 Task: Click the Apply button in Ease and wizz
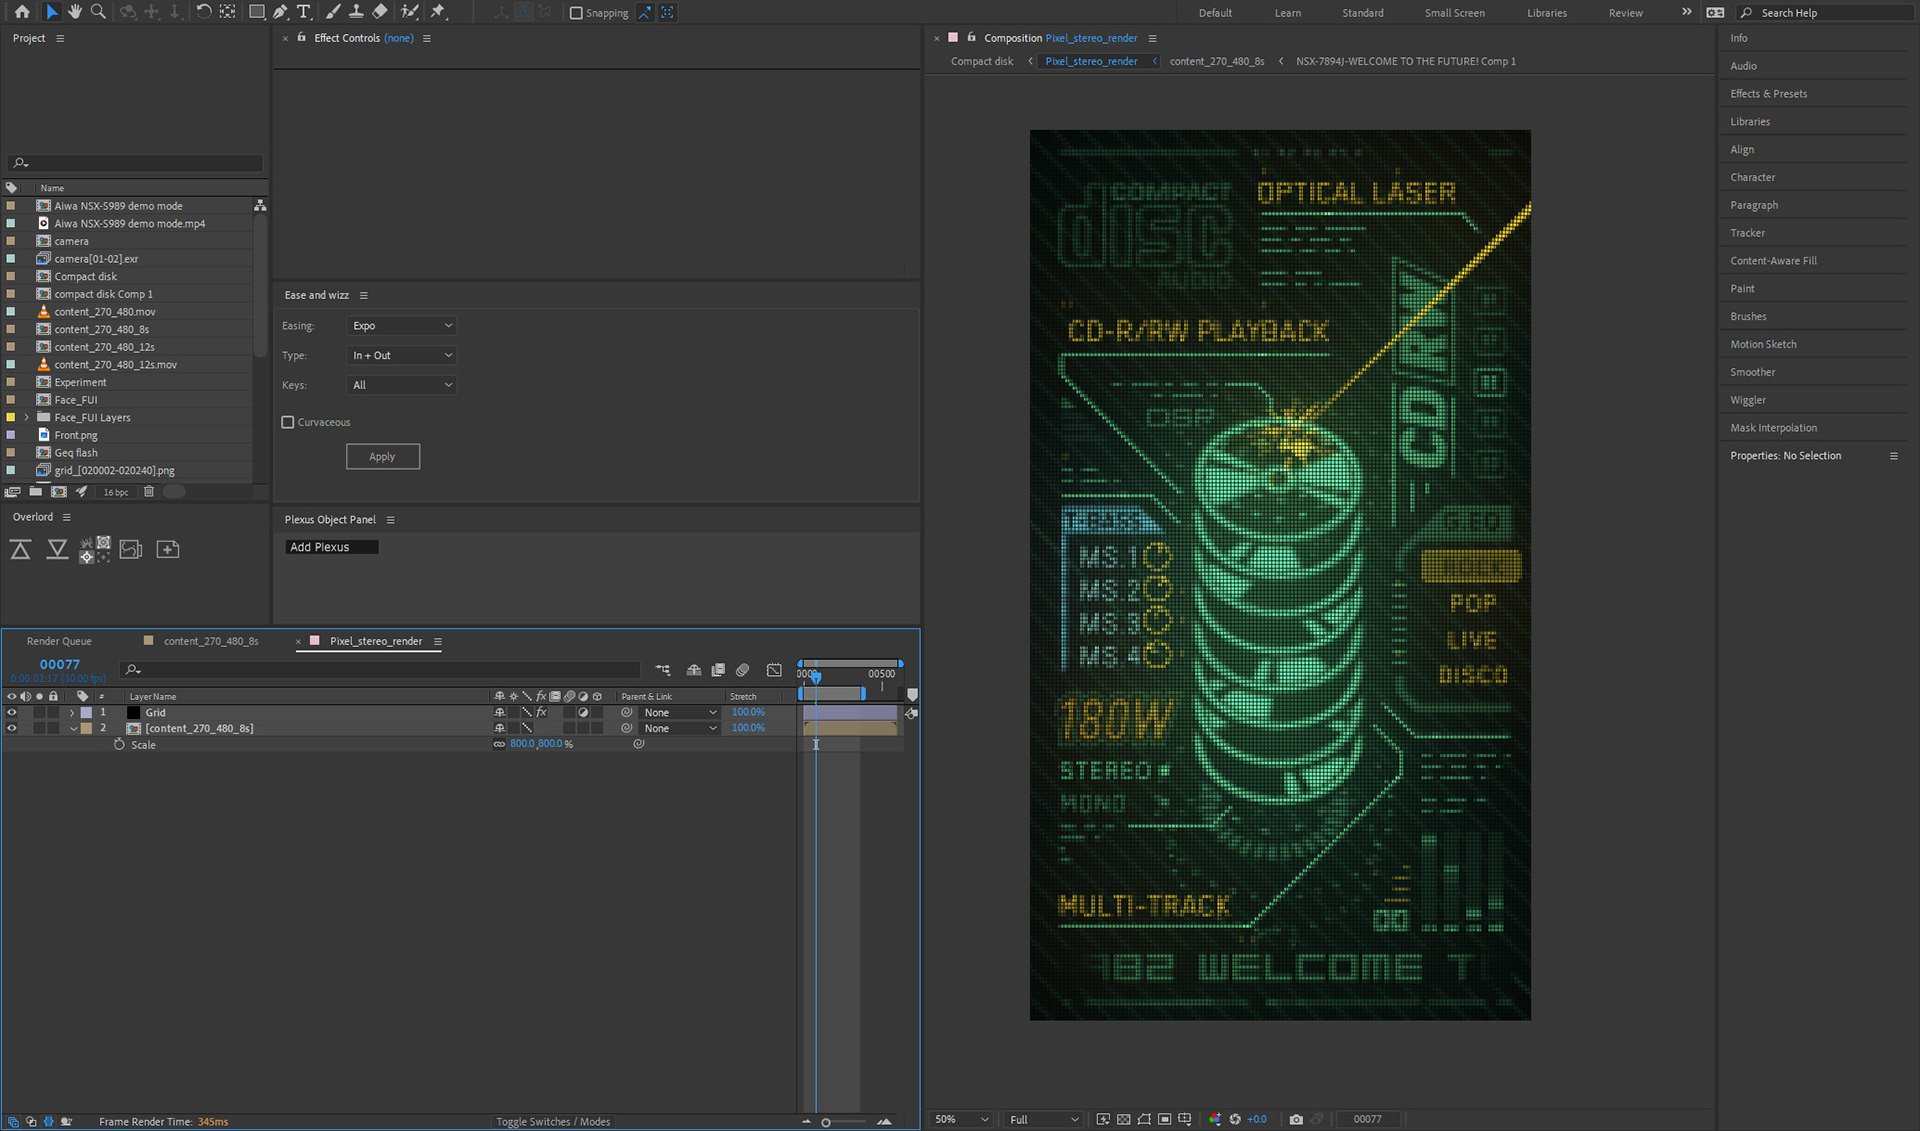point(383,457)
